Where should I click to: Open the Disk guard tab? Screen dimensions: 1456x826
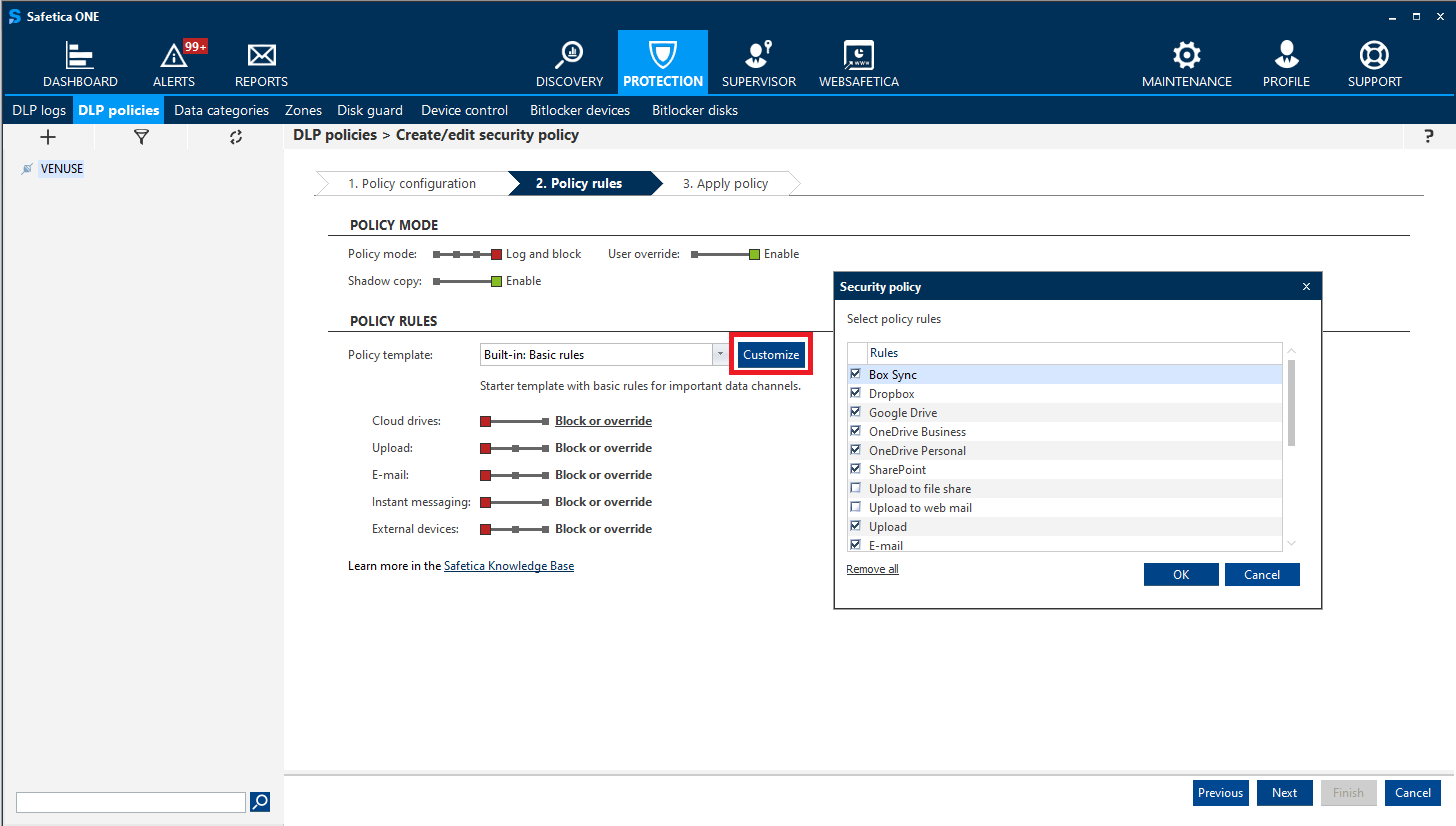(370, 110)
